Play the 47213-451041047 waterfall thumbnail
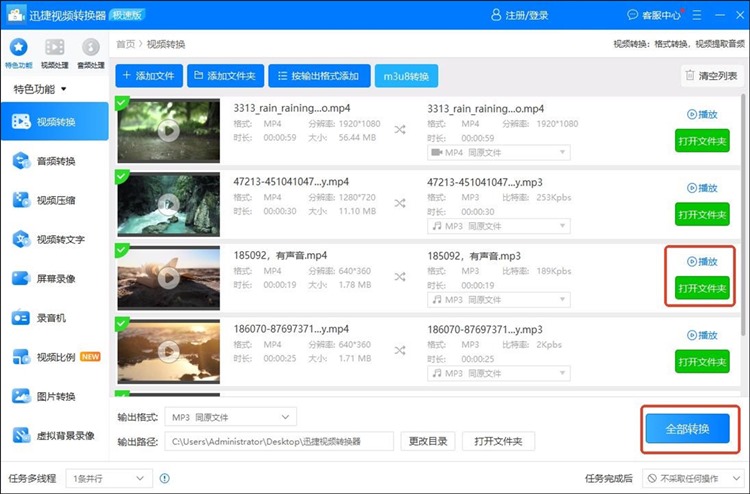Image resolution: width=750 pixels, height=494 pixels. (169, 204)
